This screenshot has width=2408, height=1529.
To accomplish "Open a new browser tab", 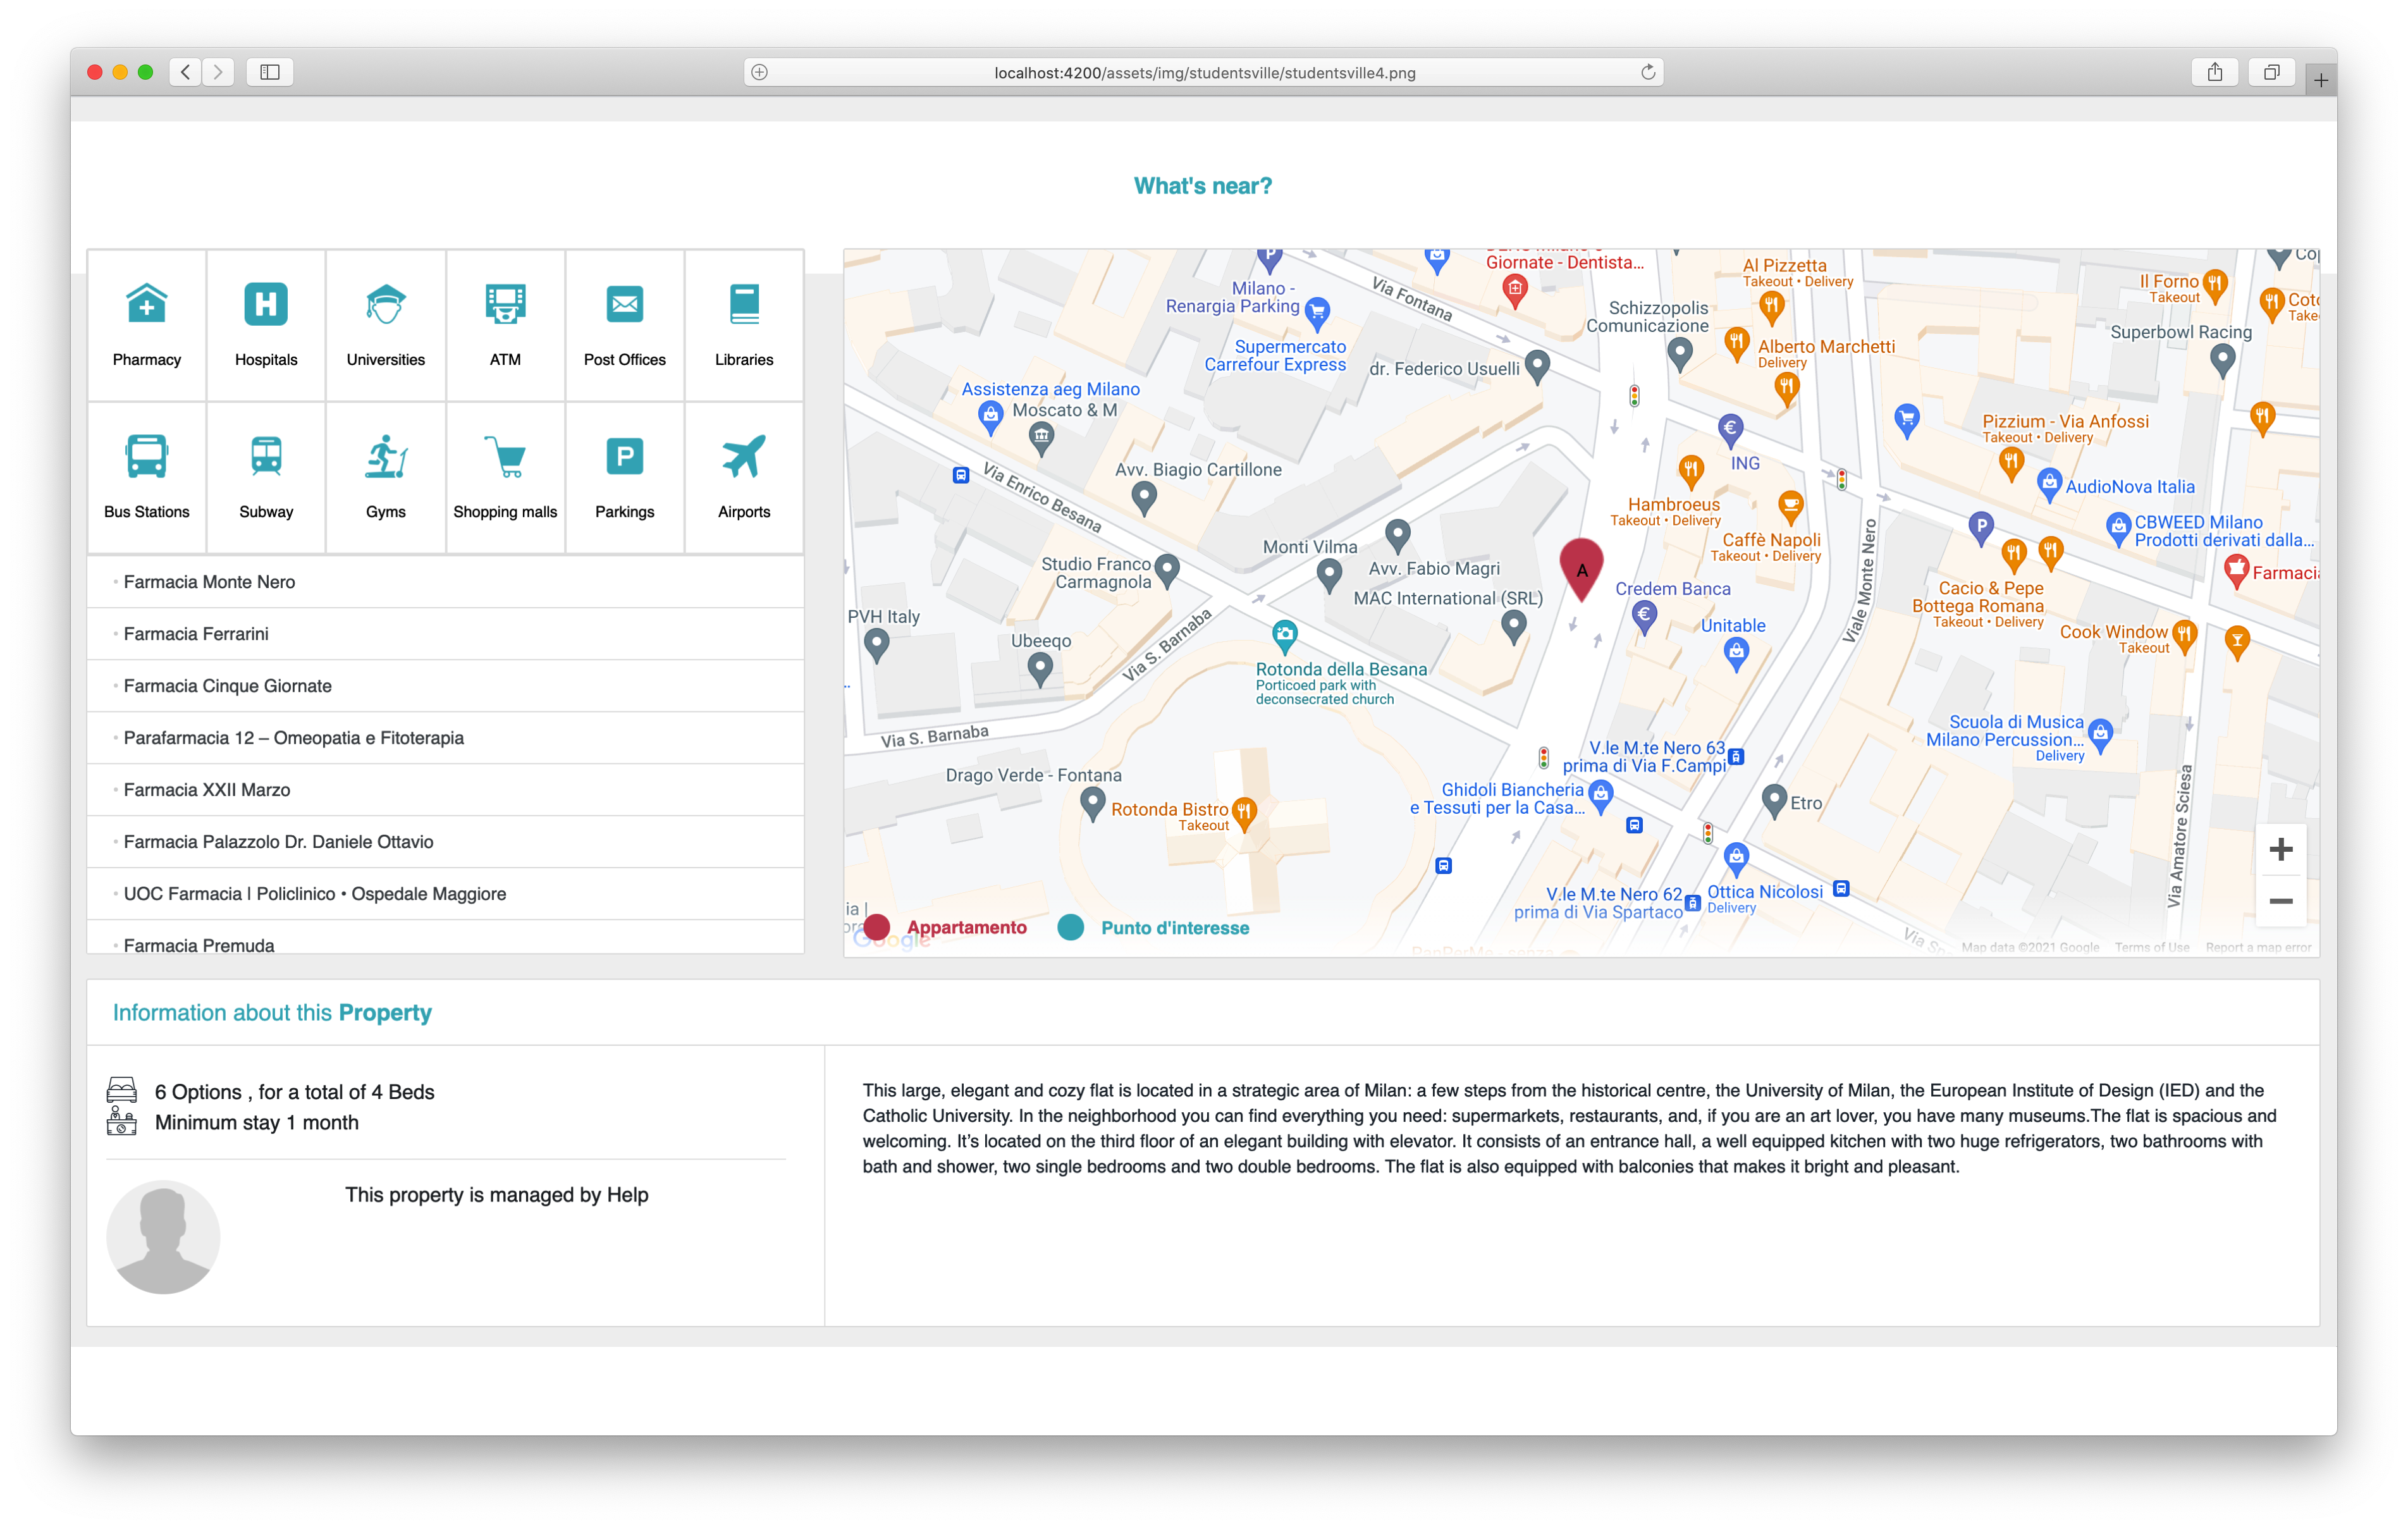I will 2321,80.
